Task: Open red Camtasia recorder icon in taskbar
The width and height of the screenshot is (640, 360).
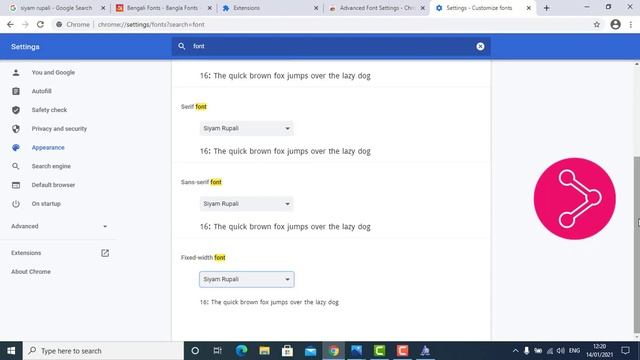Action: click(402, 351)
